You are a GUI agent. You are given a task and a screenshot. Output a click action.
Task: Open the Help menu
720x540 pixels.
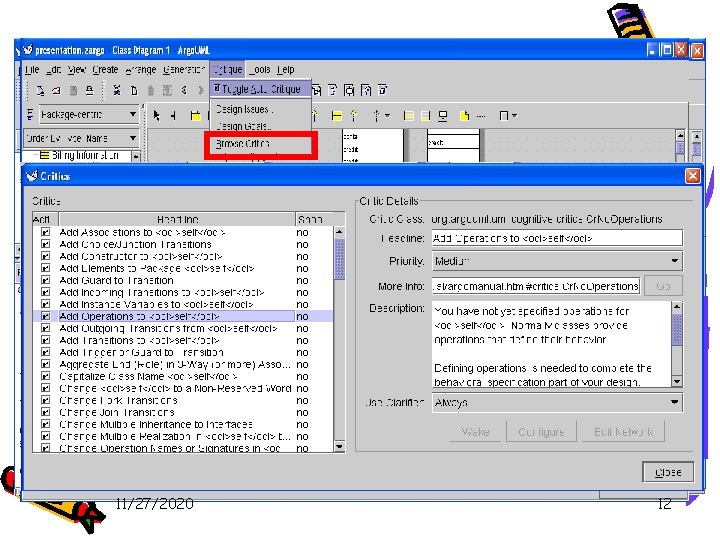(286, 70)
